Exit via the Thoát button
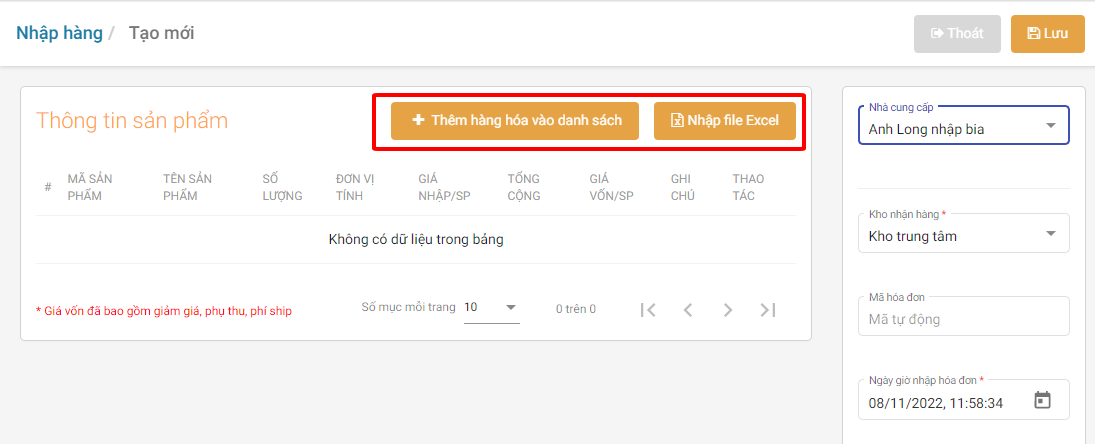The image size is (1095, 444). [957, 34]
